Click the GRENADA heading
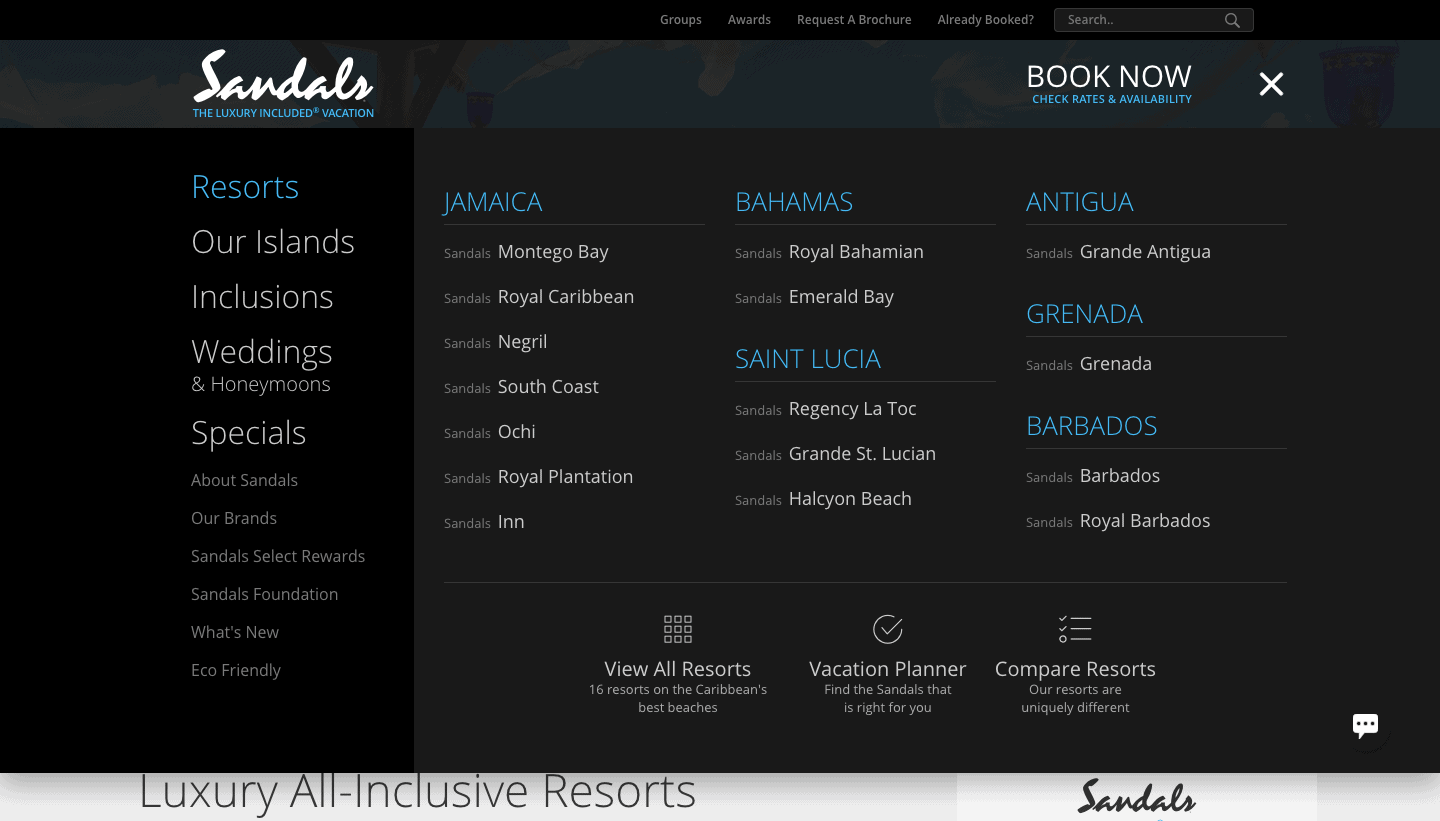This screenshot has height=821, width=1440. (x=1084, y=314)
